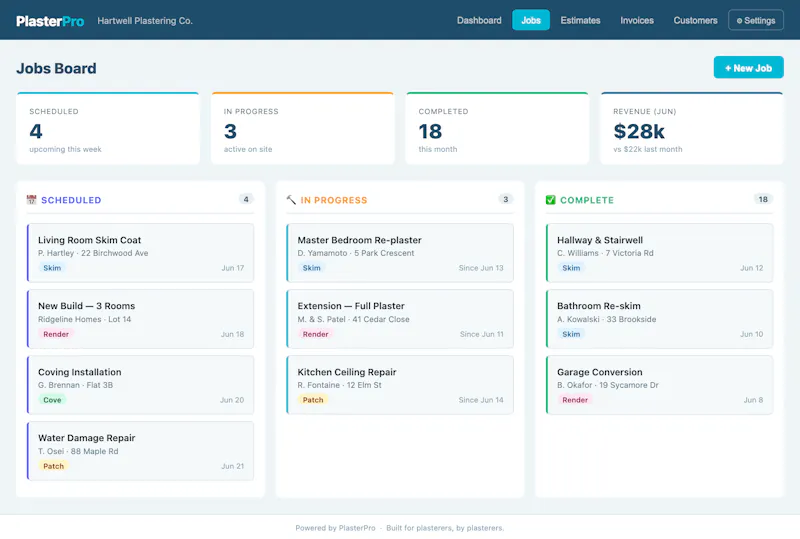This screenshot has height=539, width=800.
Task: Click the Render tag on Extension — Full Plaster
Action: [315, 334]
